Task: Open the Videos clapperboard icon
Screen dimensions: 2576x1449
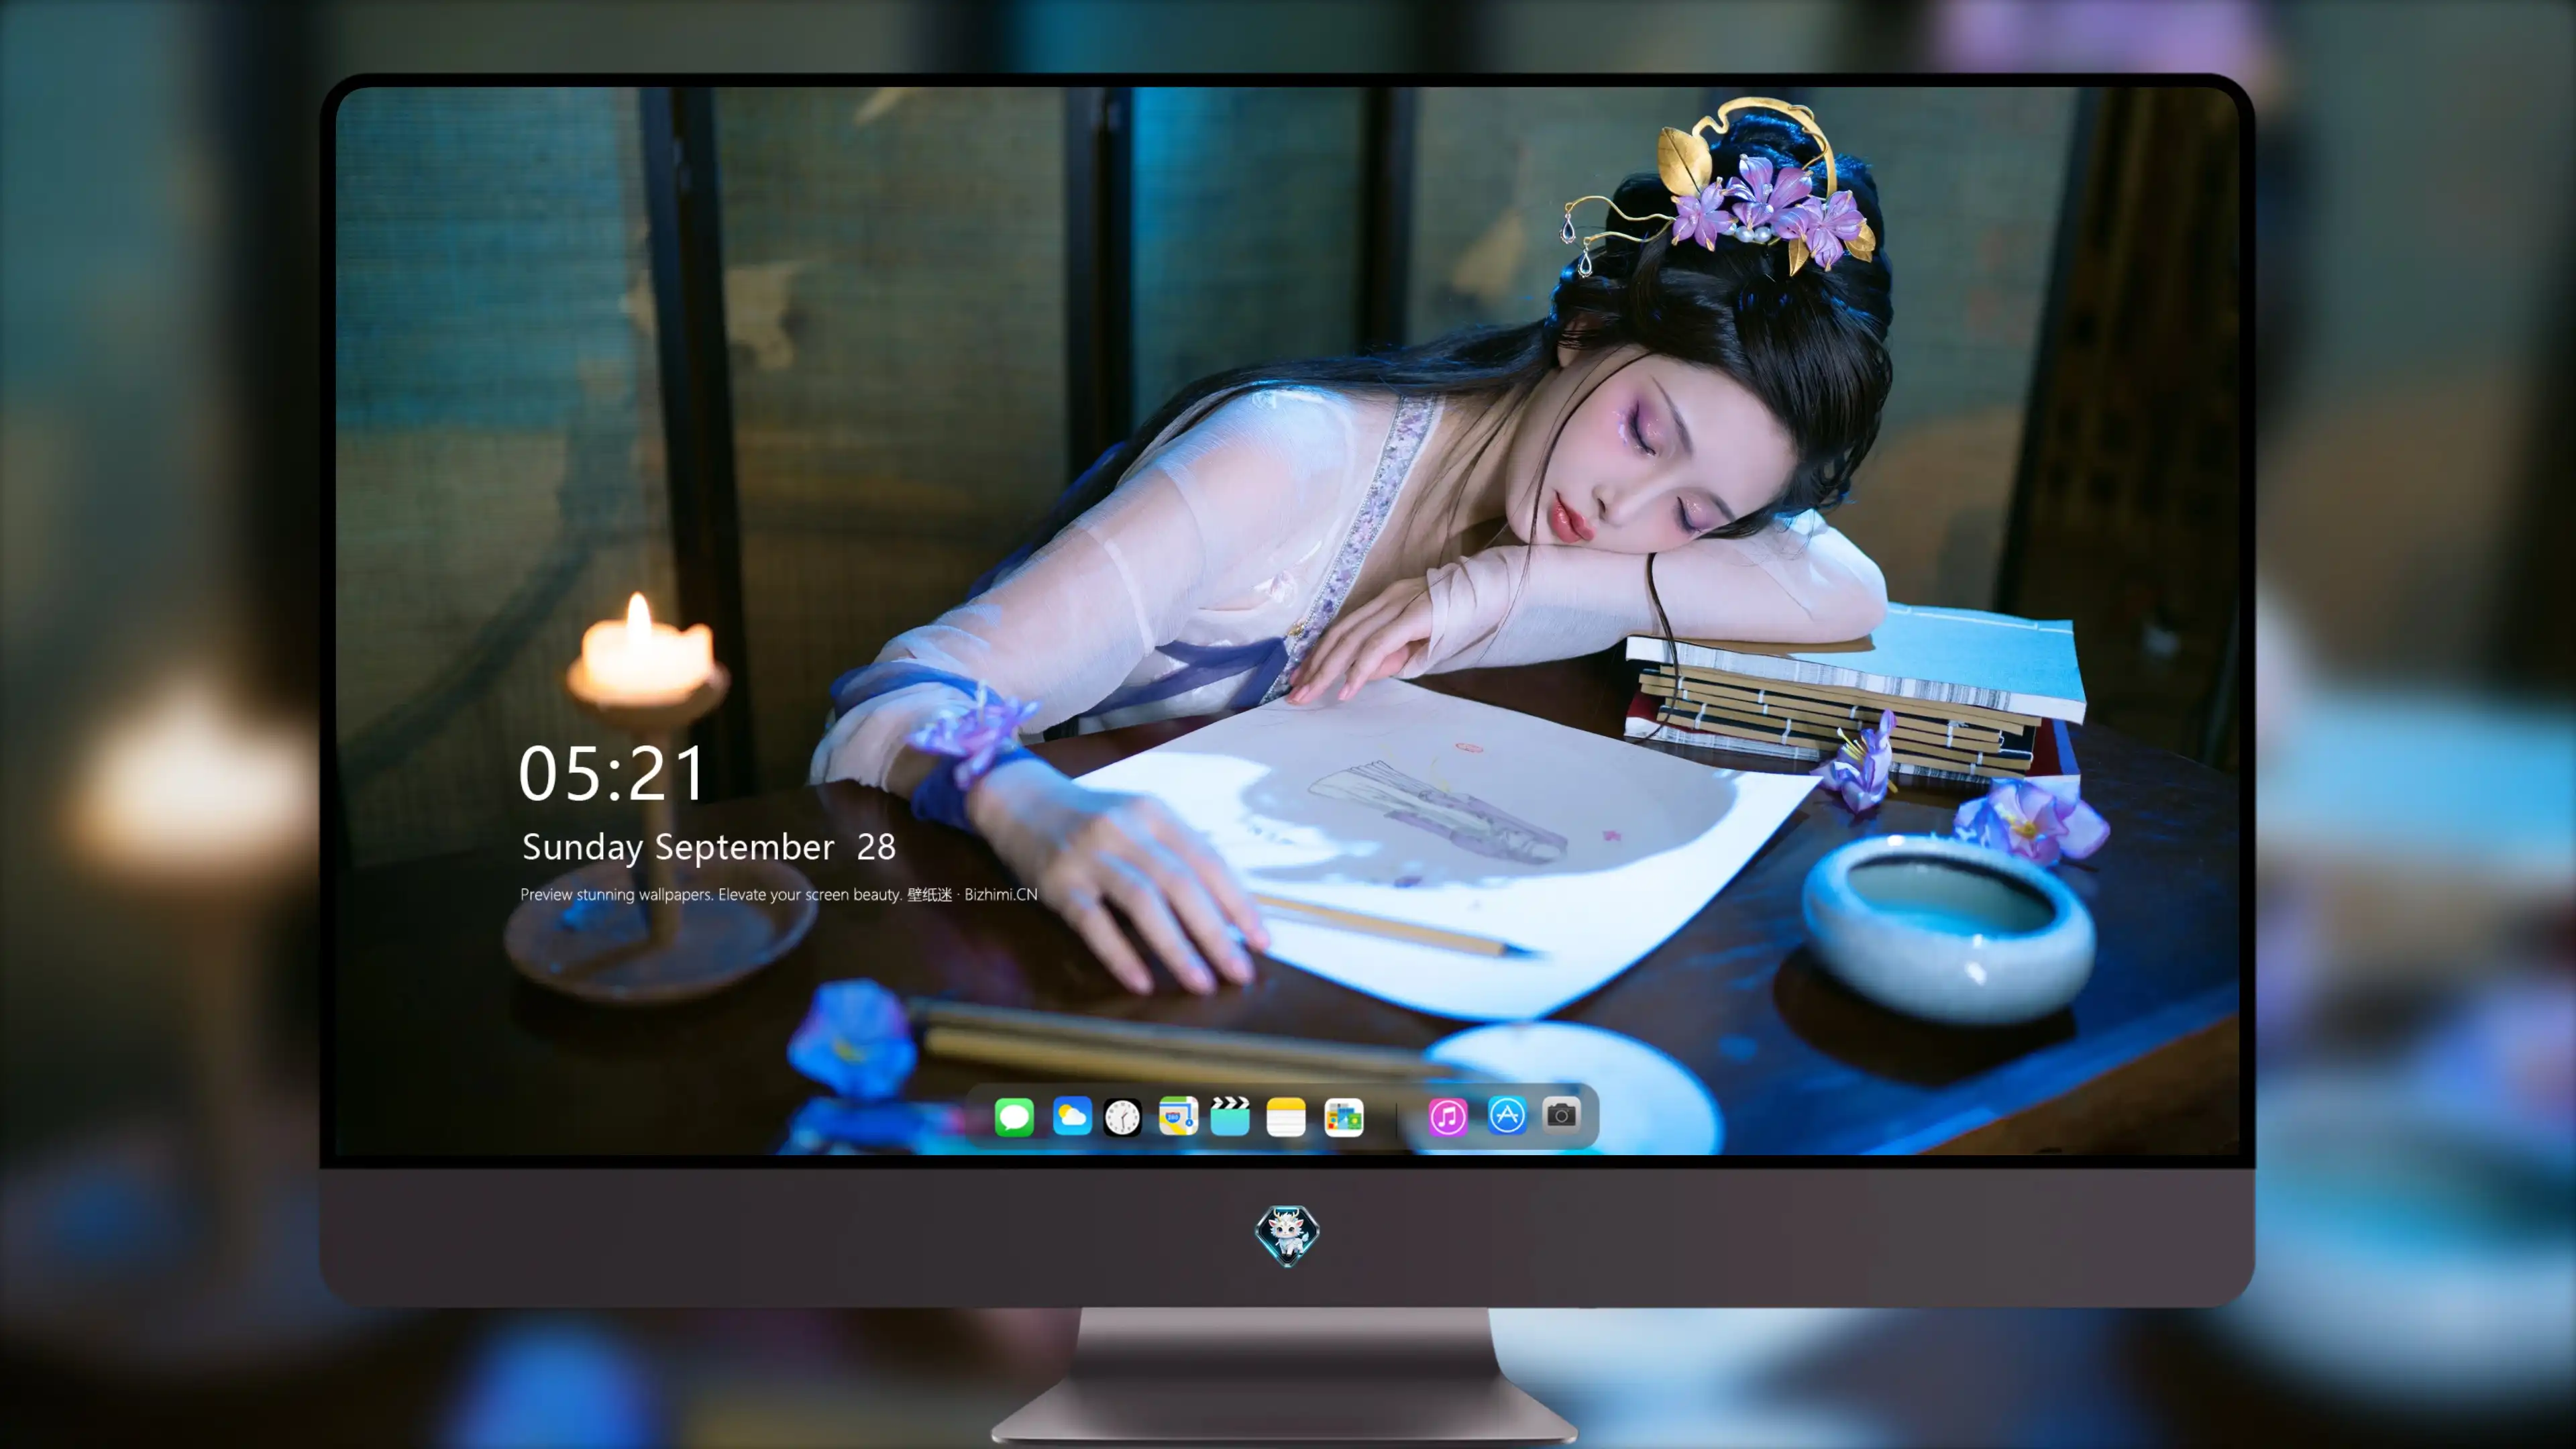Action: click(x=1230, y=1116)
